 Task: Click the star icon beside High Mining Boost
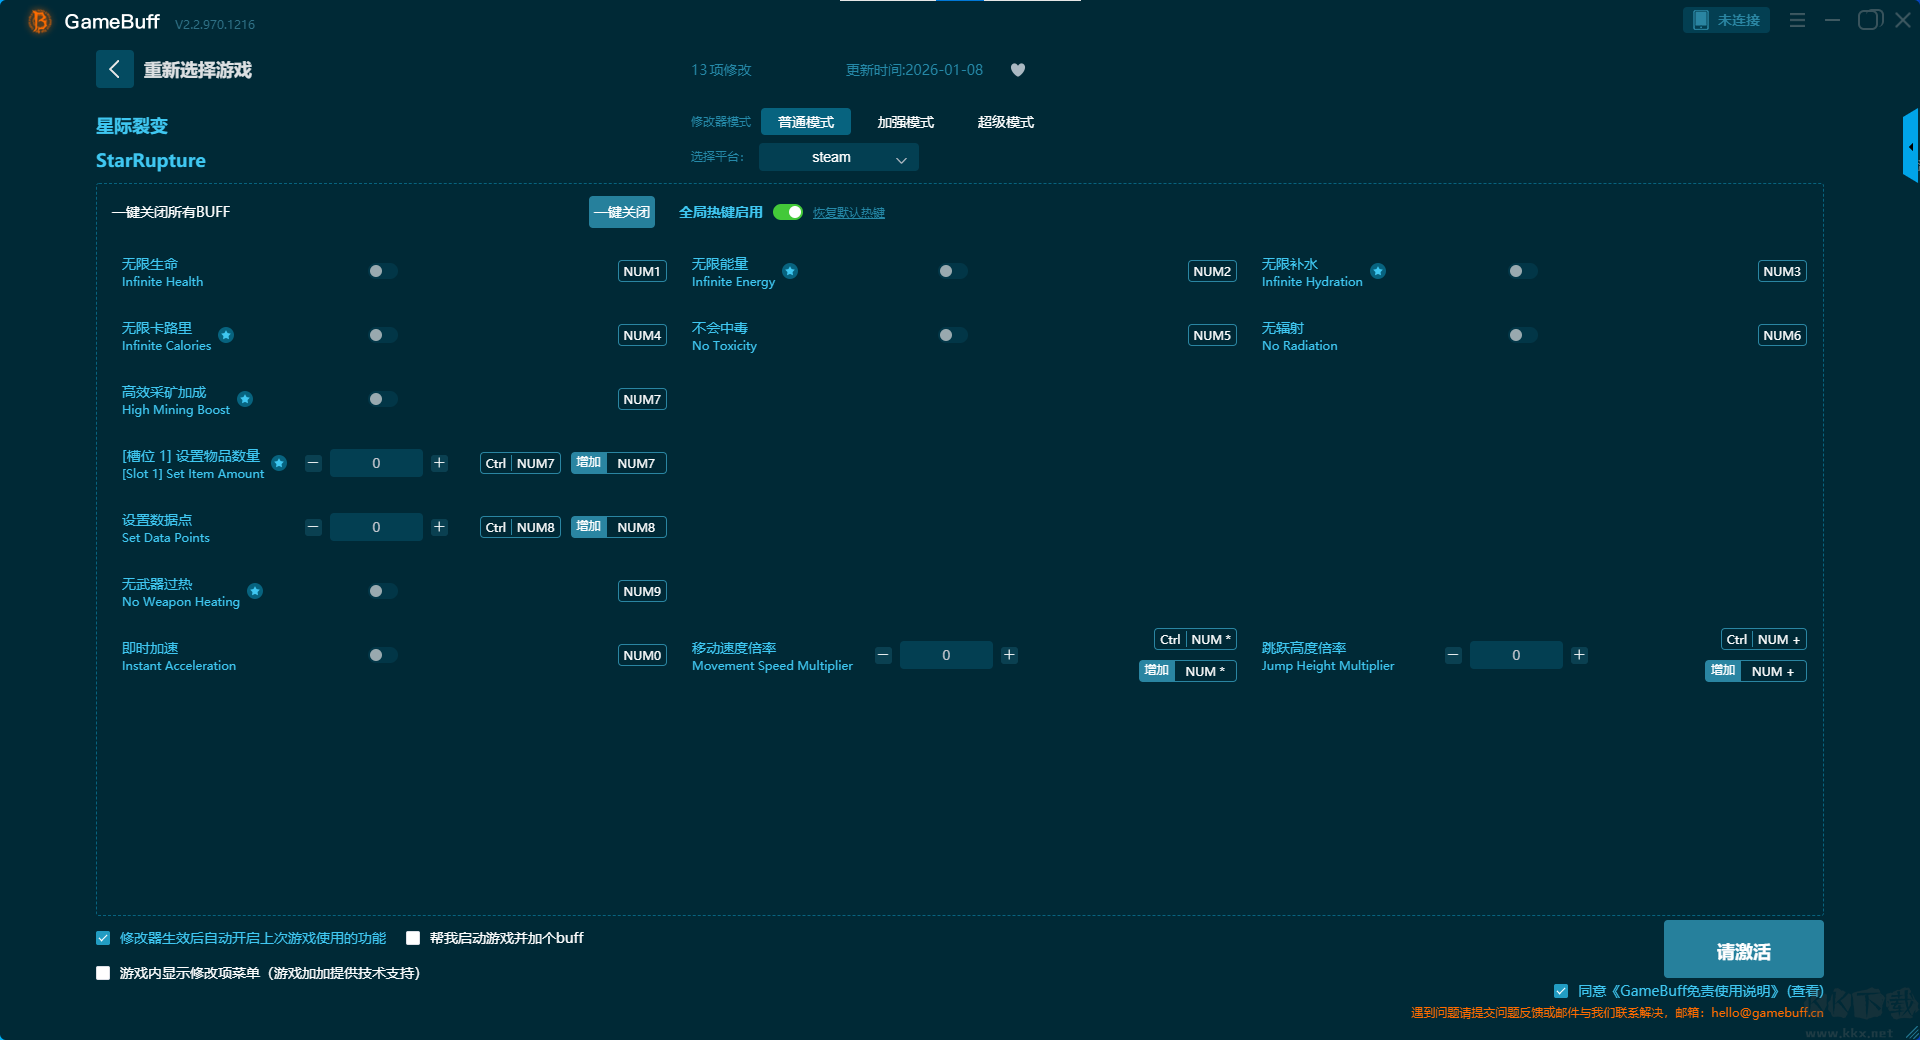coord(245,399)
